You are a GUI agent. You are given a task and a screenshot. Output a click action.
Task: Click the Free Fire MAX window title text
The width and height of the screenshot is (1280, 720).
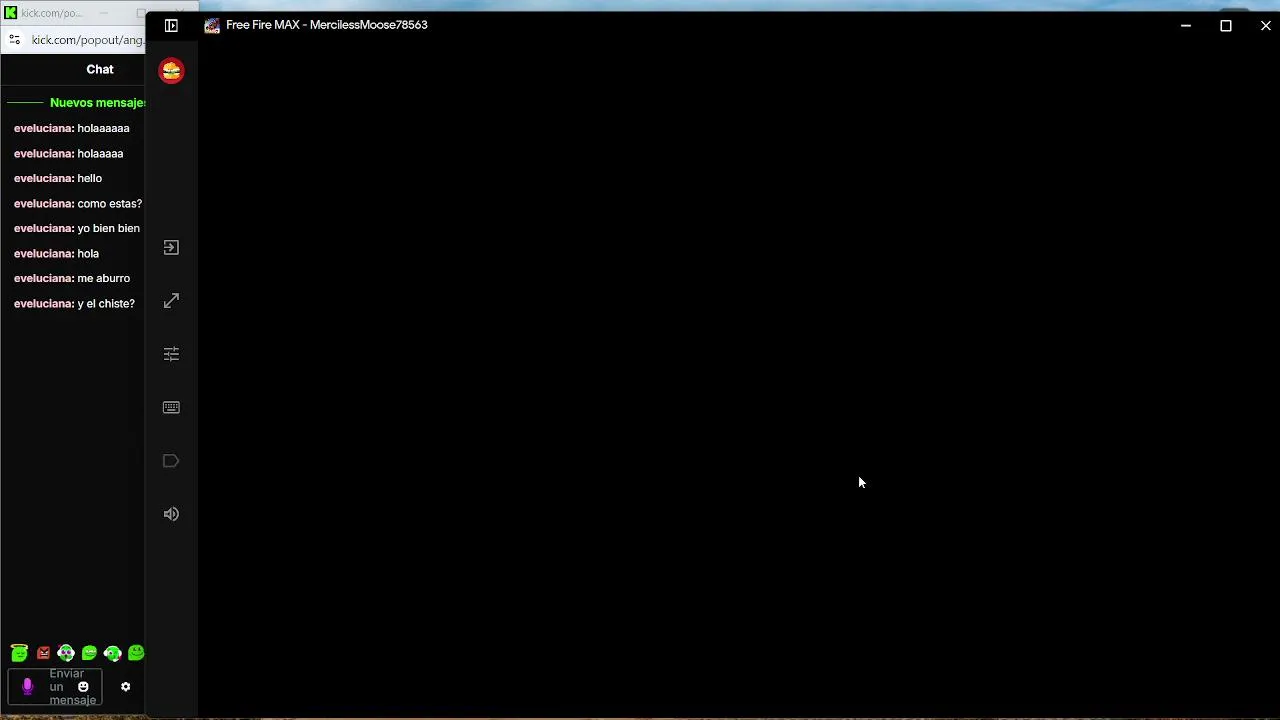tap(327, 25)
